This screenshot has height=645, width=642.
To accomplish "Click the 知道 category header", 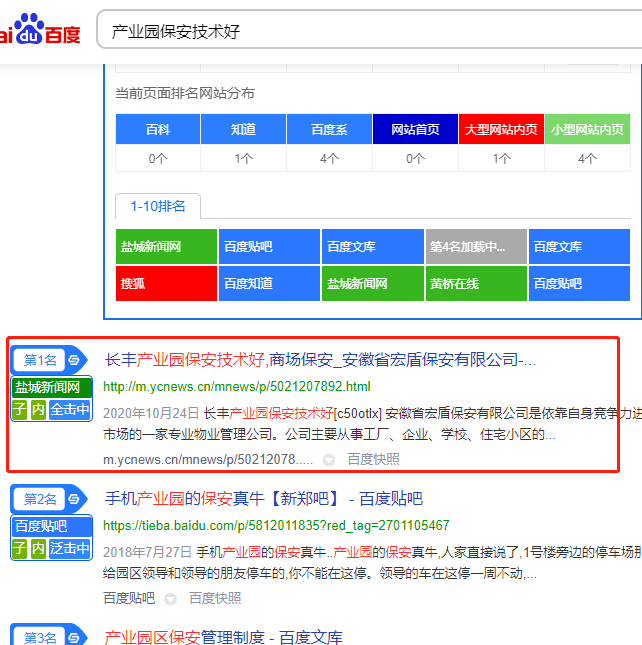I will click(x=243, y=129).
